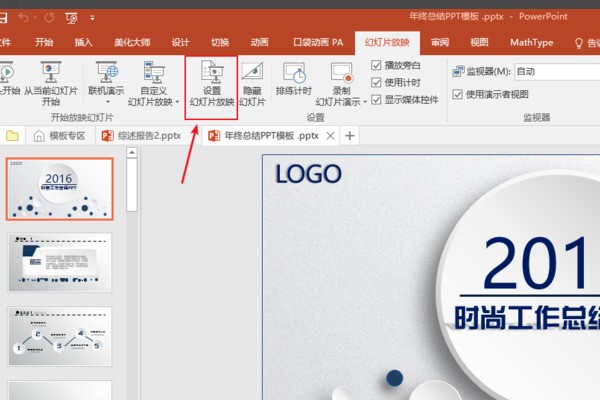The width and height of the screenshot is (600, 400).
Task: Expand Record Slide Show dropdown arrow
Action: click(365, 102)
